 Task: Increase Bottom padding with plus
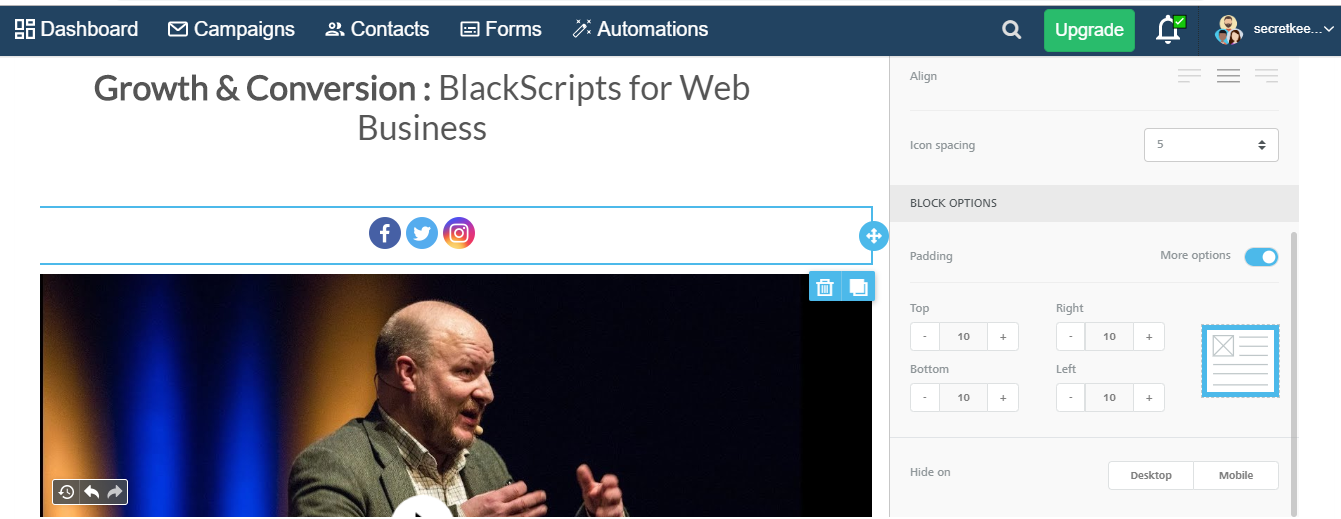pos(1003,397)
